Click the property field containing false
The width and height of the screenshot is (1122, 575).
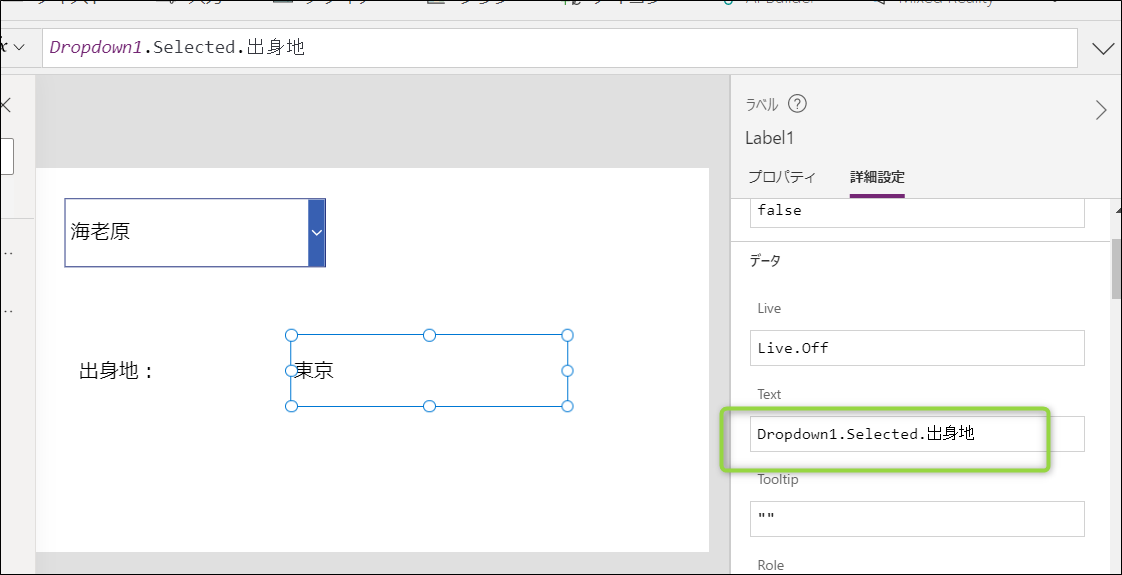(917, 213)
